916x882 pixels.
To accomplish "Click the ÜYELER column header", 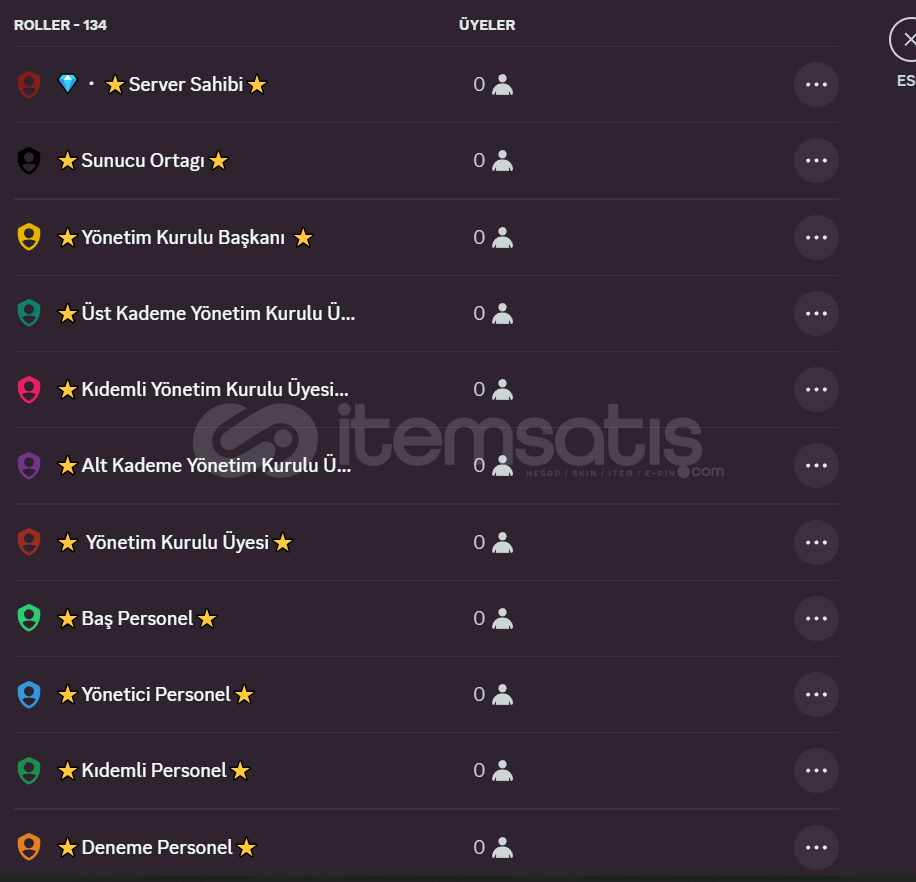I will pos(487,25).
